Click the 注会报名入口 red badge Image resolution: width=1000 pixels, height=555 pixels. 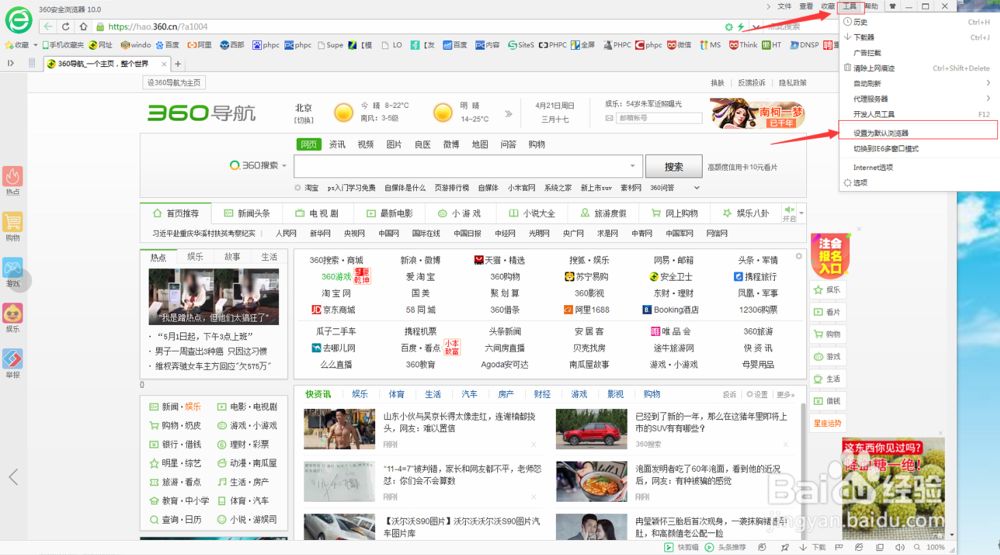830,255
